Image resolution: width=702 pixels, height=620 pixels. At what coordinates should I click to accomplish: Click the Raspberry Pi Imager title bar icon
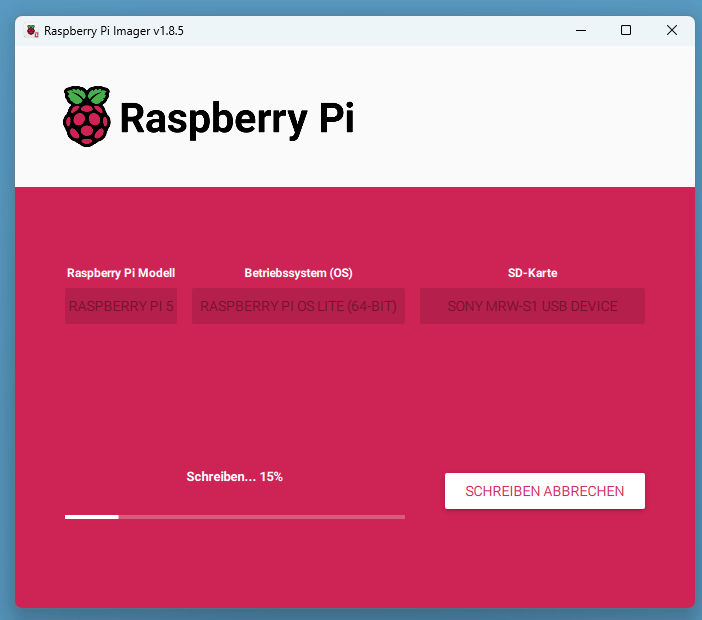coord(32,31)
